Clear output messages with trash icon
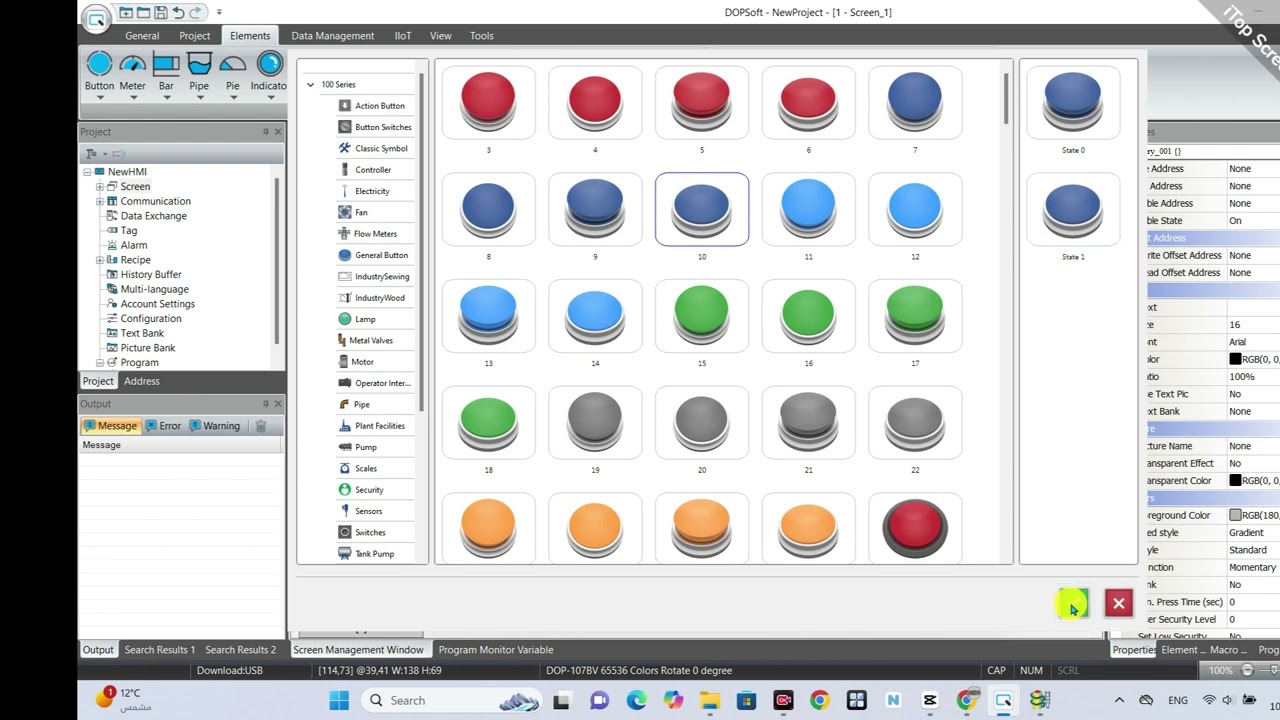 pos(260,426)
